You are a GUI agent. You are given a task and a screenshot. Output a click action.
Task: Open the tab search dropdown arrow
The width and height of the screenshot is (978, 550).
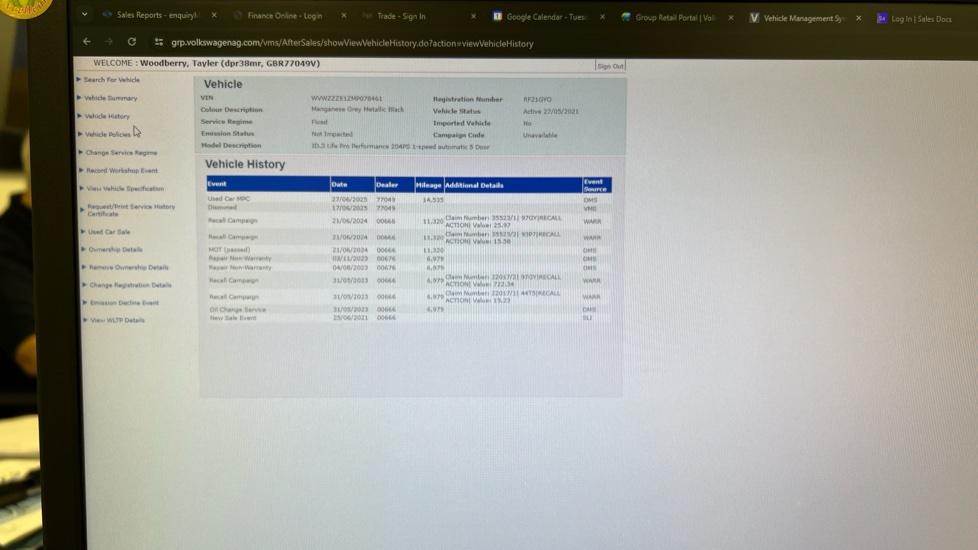84,14
